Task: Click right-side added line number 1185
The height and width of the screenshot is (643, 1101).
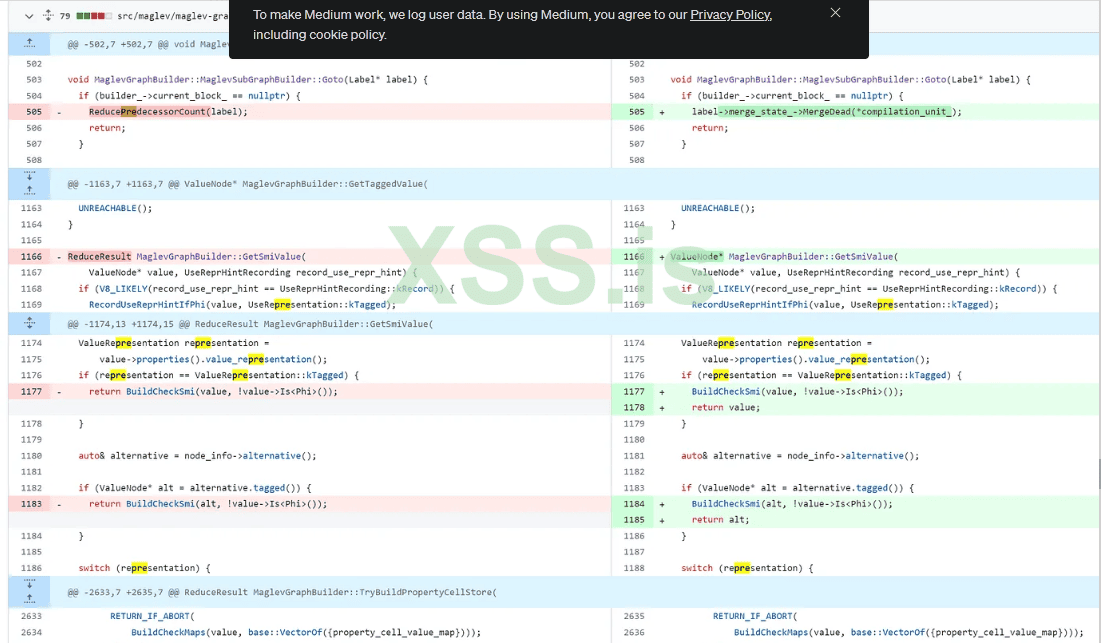Action: (x=634, y=520)
